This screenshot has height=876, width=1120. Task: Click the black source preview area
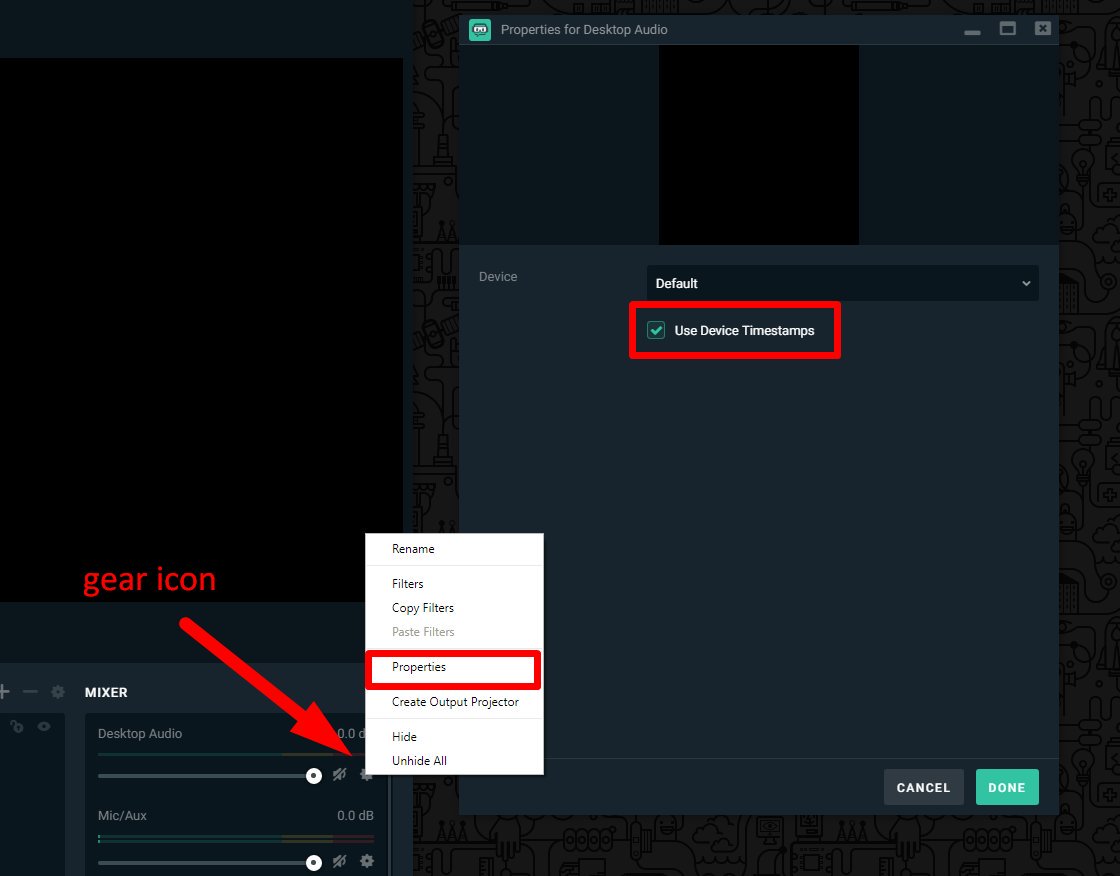pos(758,144)
